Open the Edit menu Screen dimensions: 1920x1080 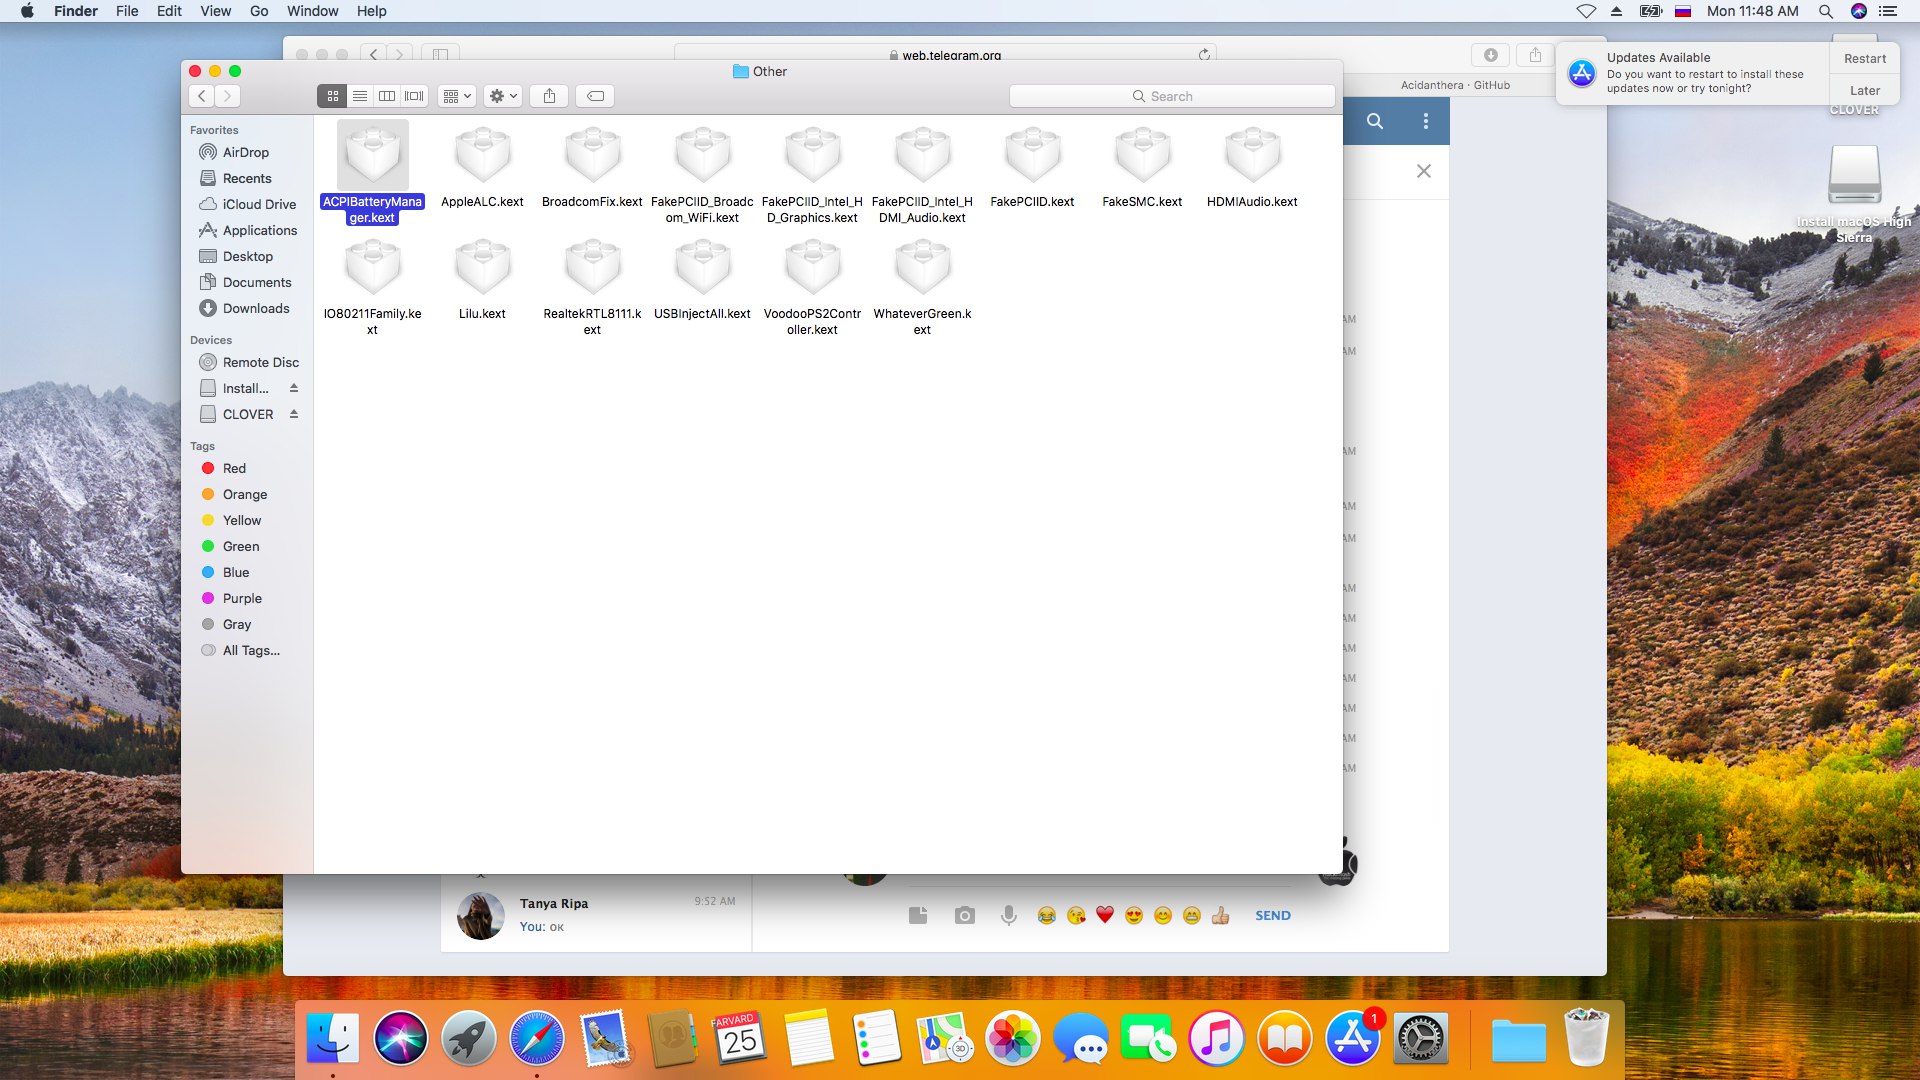click(169, 11)
